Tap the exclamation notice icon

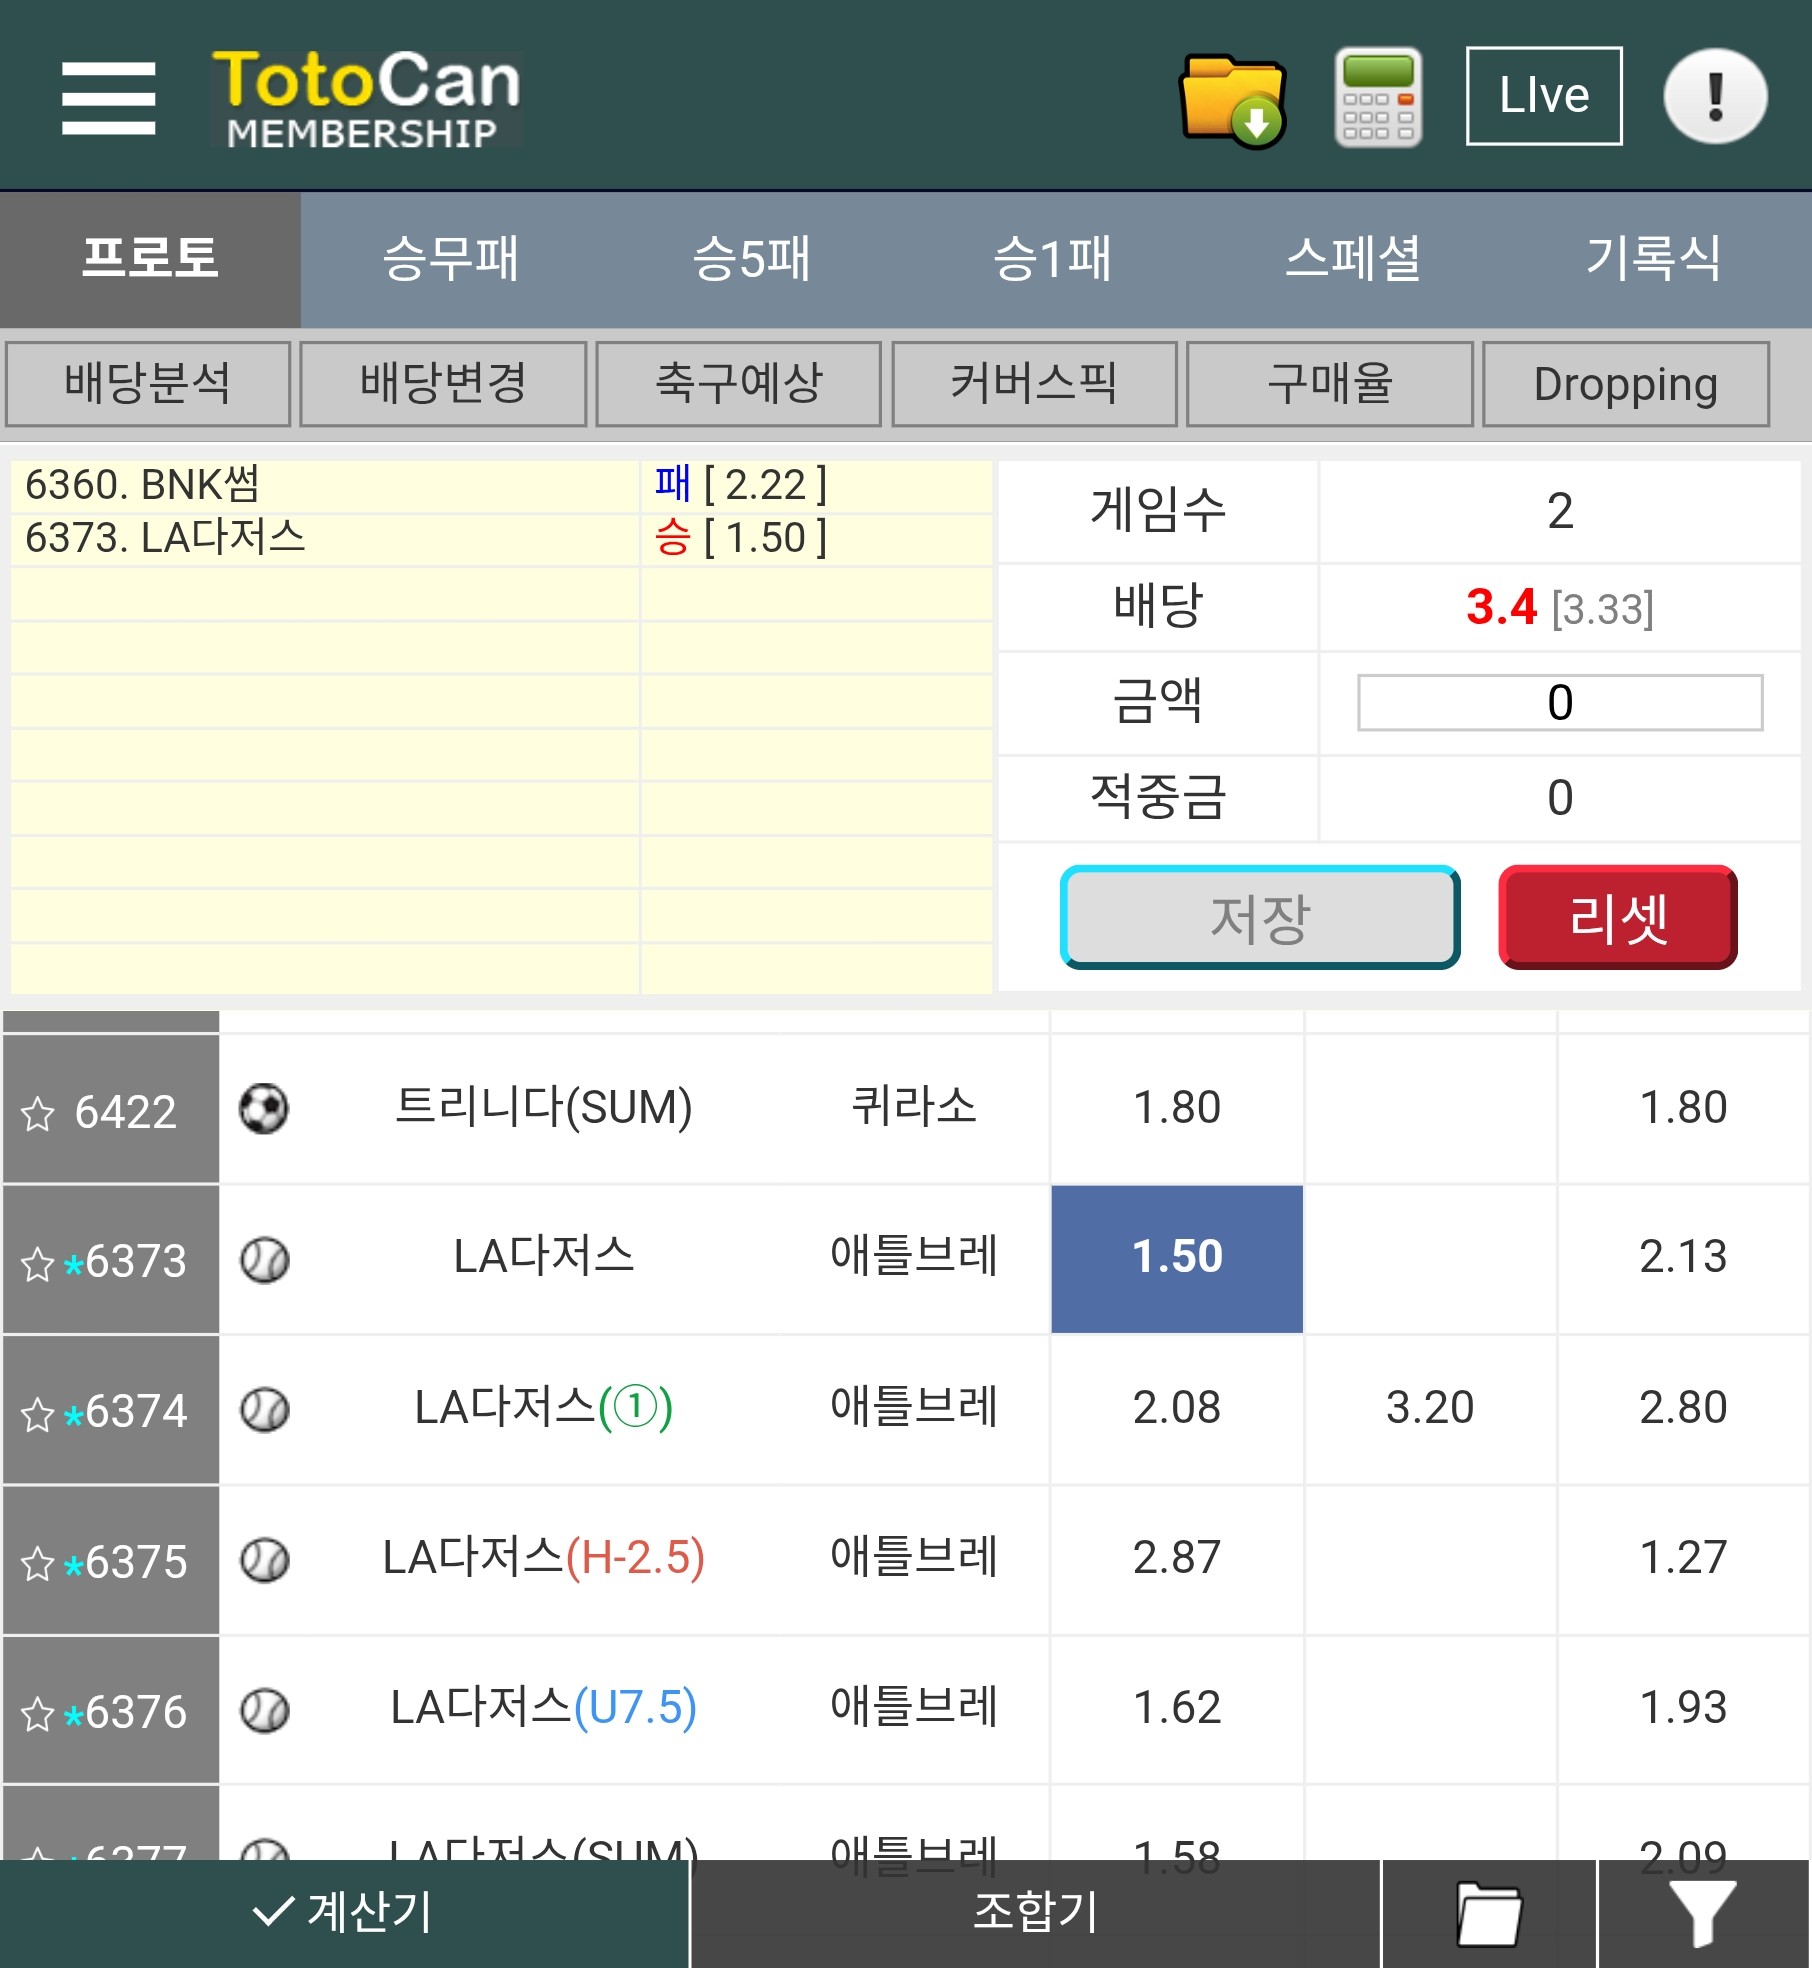click(1715, 96)
